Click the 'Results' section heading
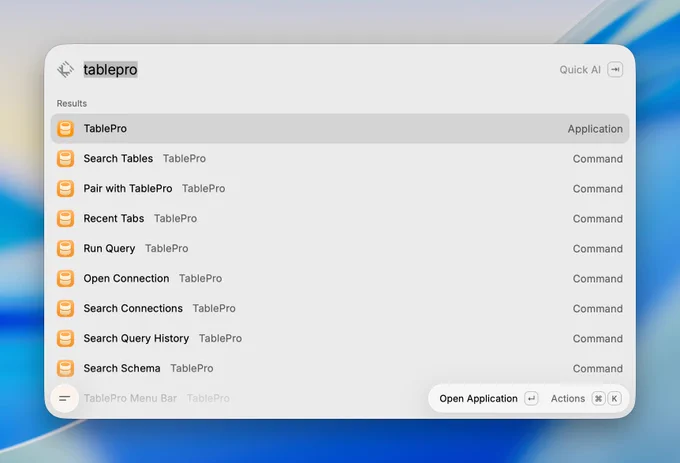 point(72,103)
